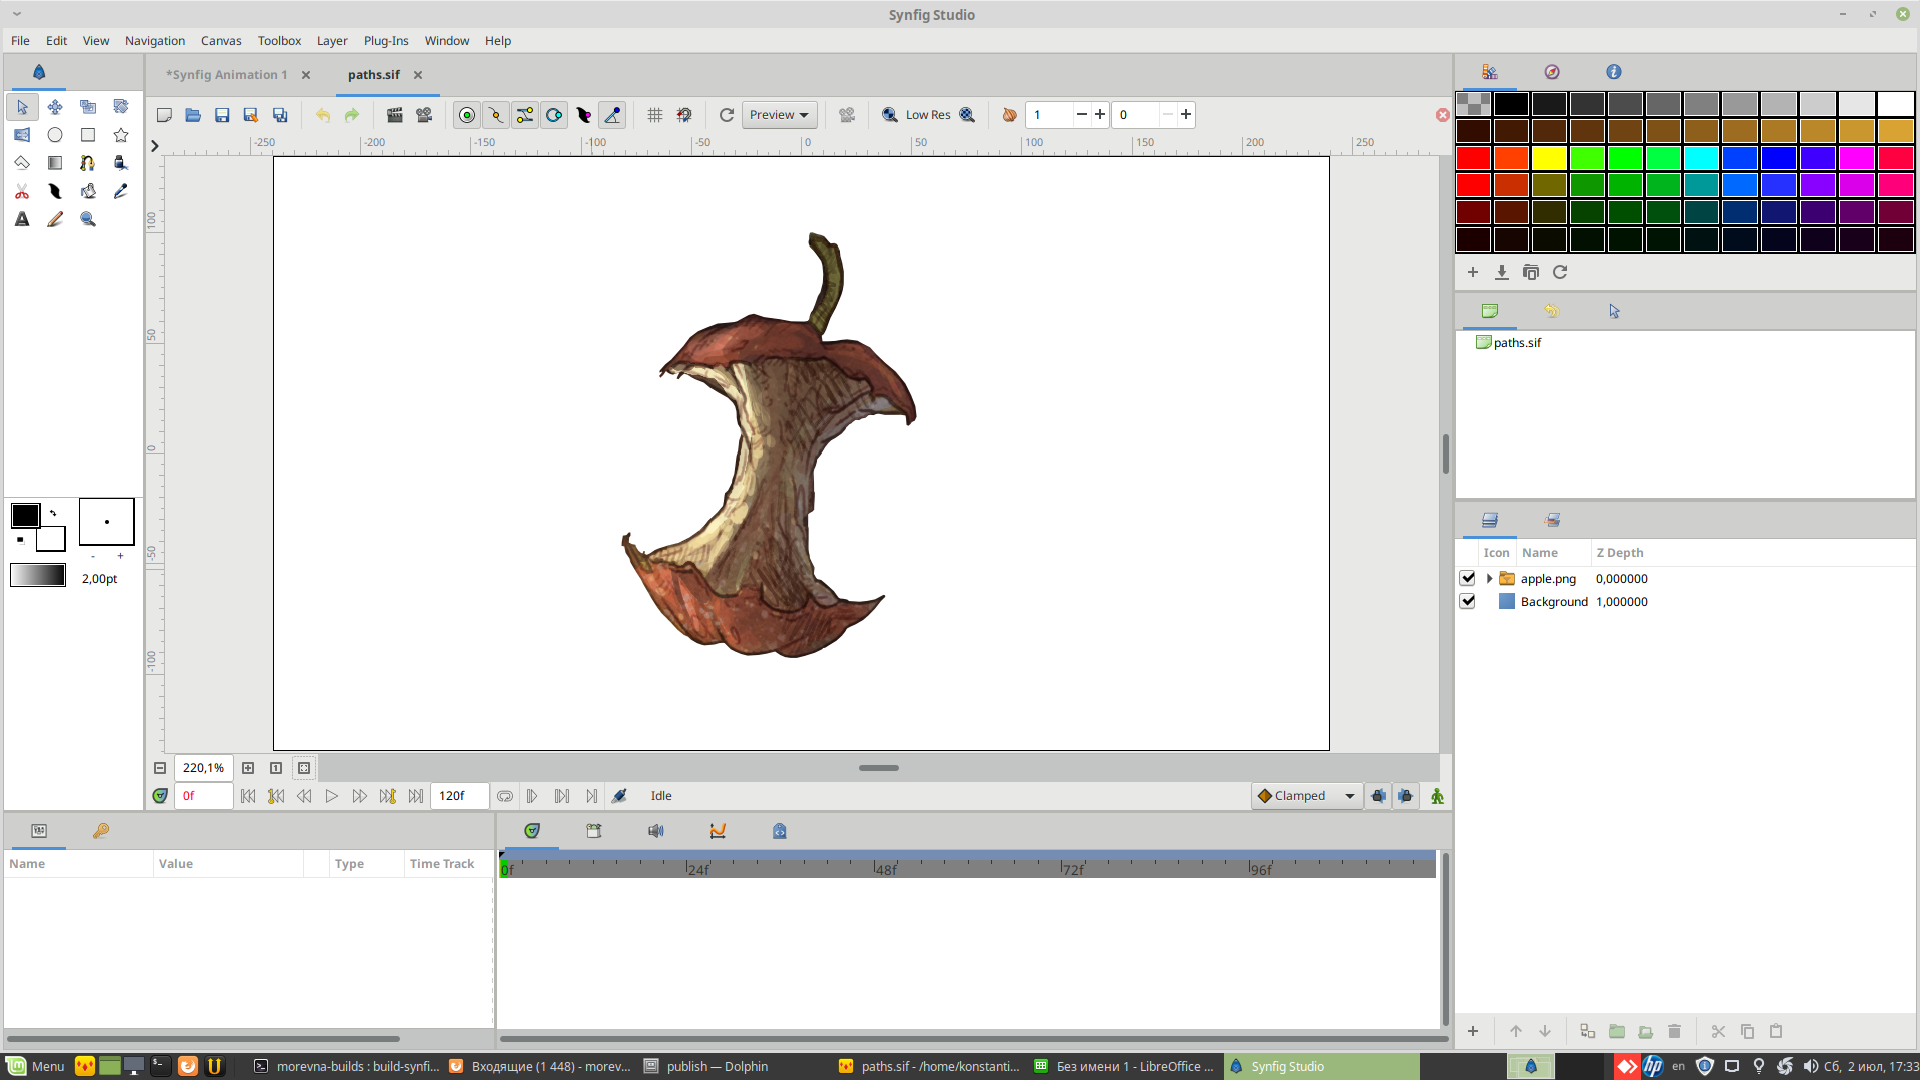
Task: Uncheck Background layer visibility
Action: tap(1467, 601)
